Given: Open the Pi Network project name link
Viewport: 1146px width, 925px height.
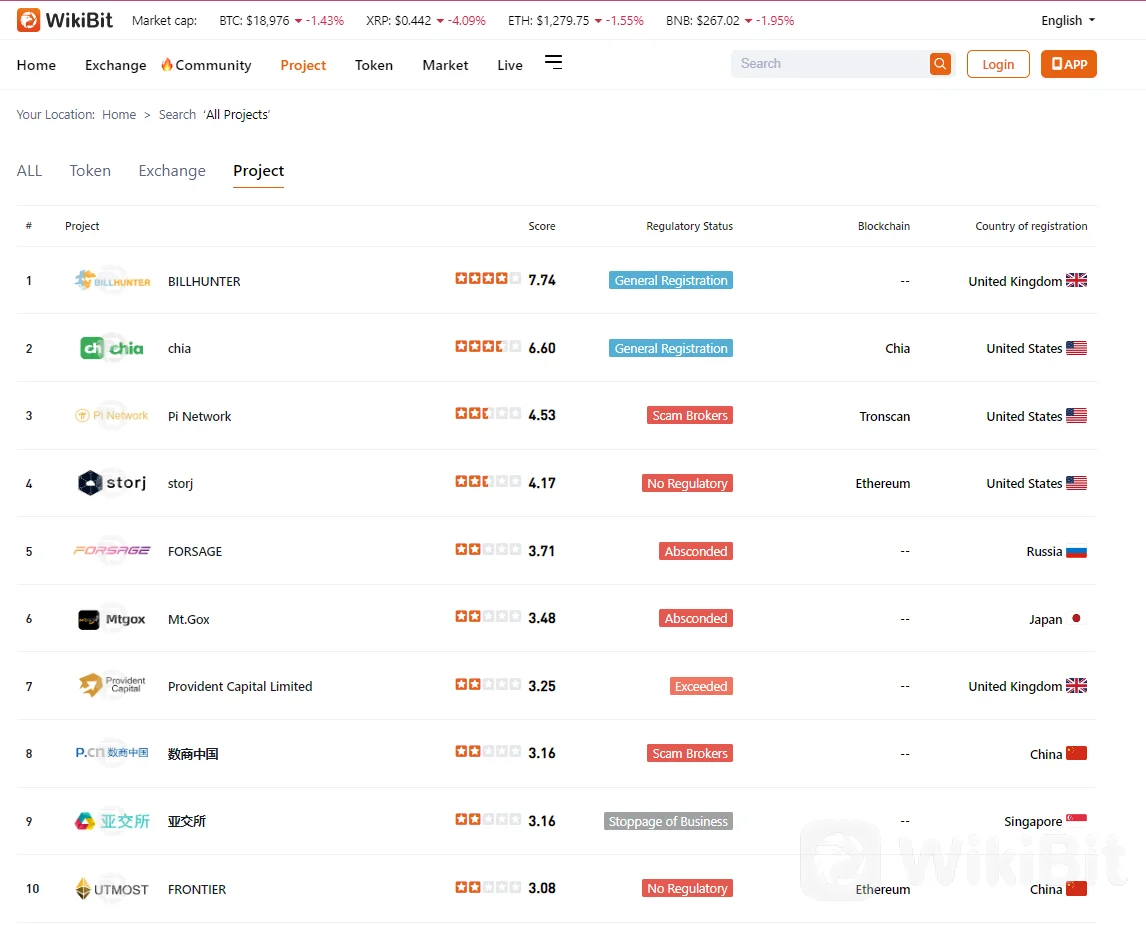Looking at the screenshot, I should (200, 416).
